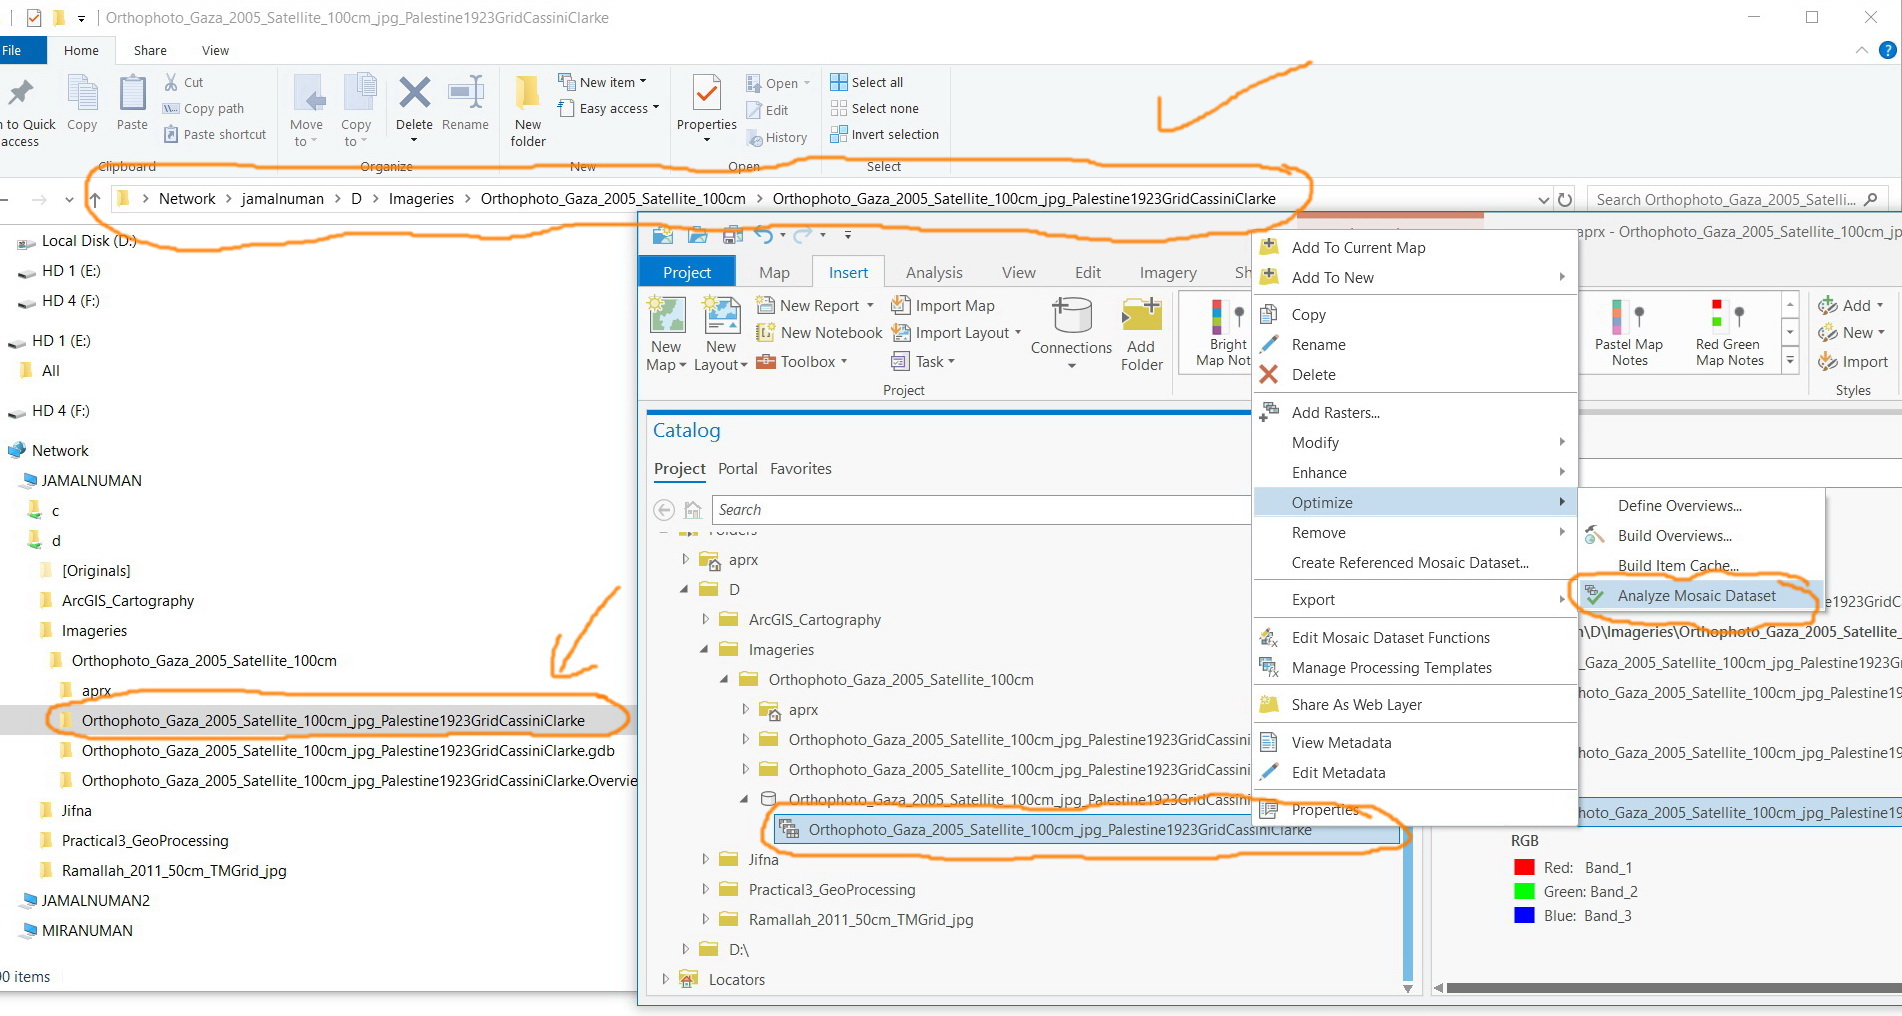
Task: Click New folder icon in Explorer ribbon
Action: click(x=528, y=94)
